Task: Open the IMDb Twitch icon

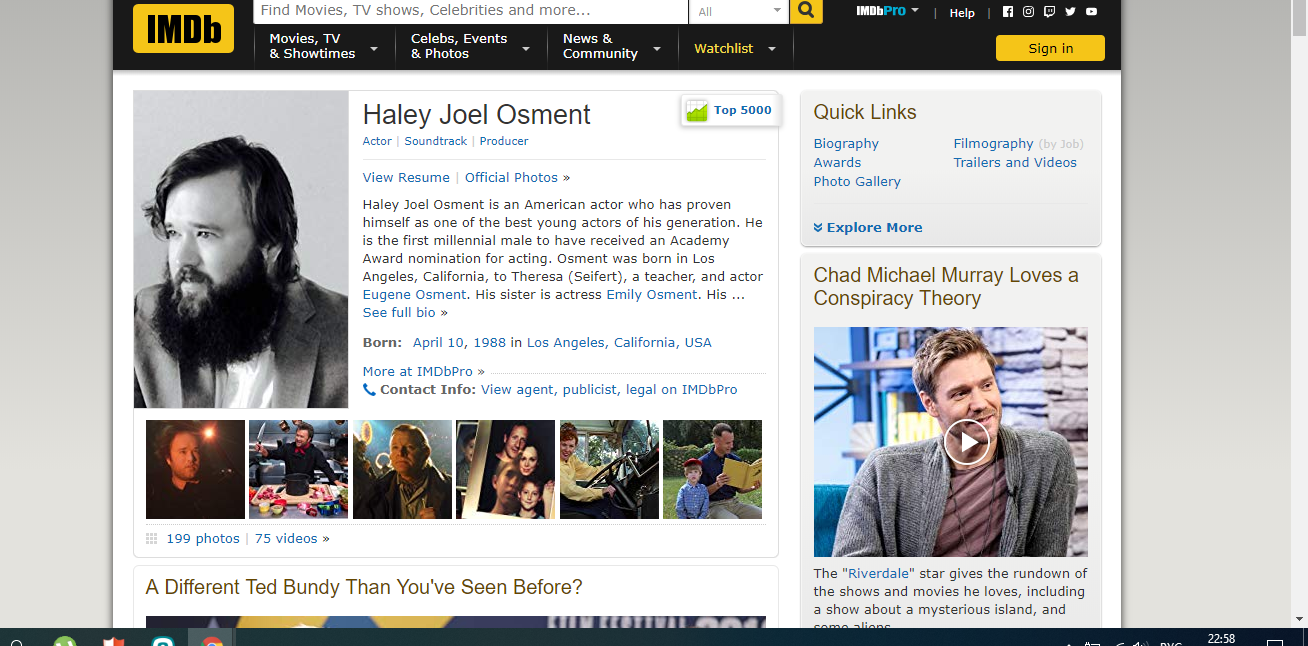Action: pyautogui.click(x=1049, y=12)
